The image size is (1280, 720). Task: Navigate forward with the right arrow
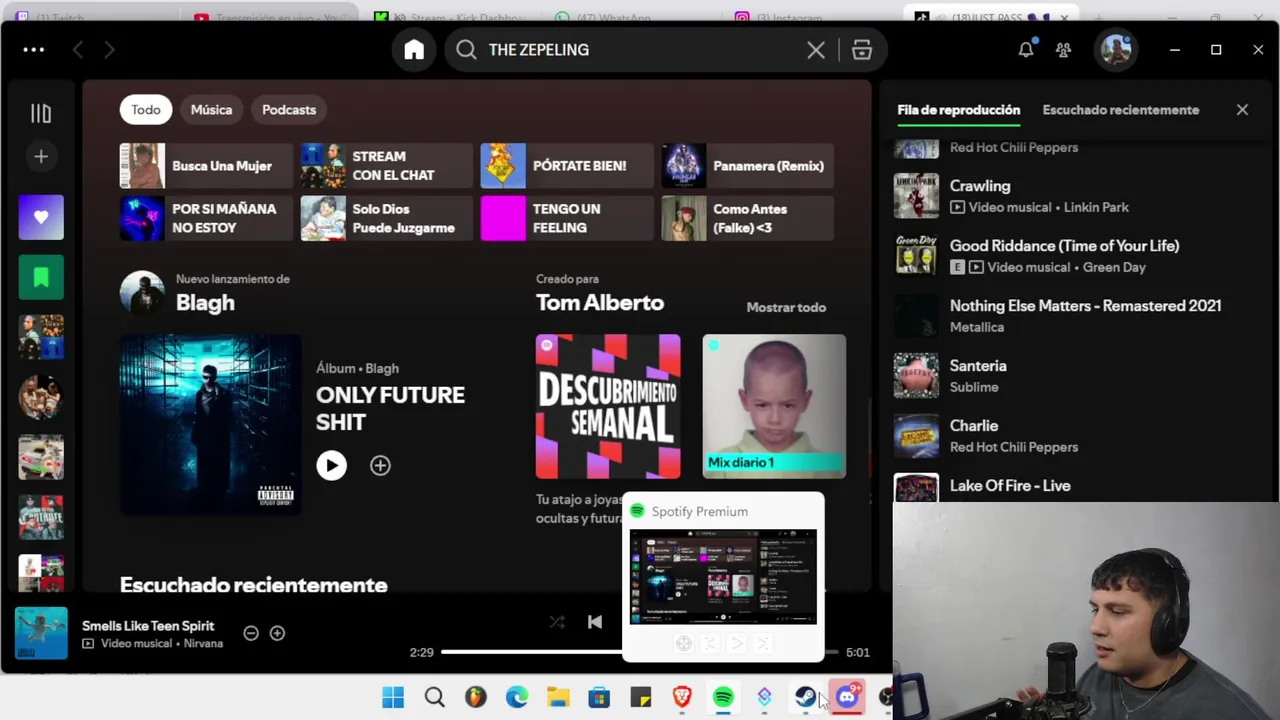110,50
